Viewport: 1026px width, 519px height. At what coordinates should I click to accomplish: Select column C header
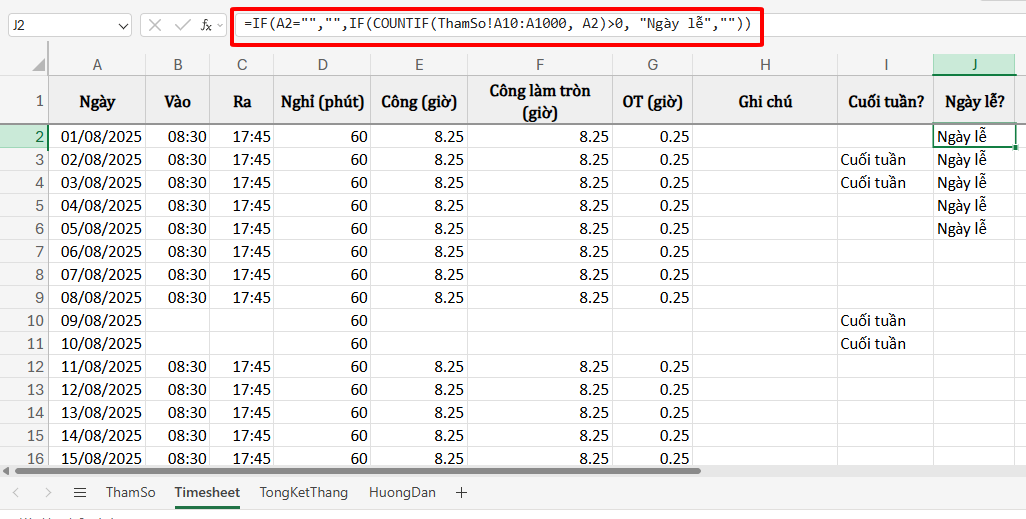click(x=242, y=64)
